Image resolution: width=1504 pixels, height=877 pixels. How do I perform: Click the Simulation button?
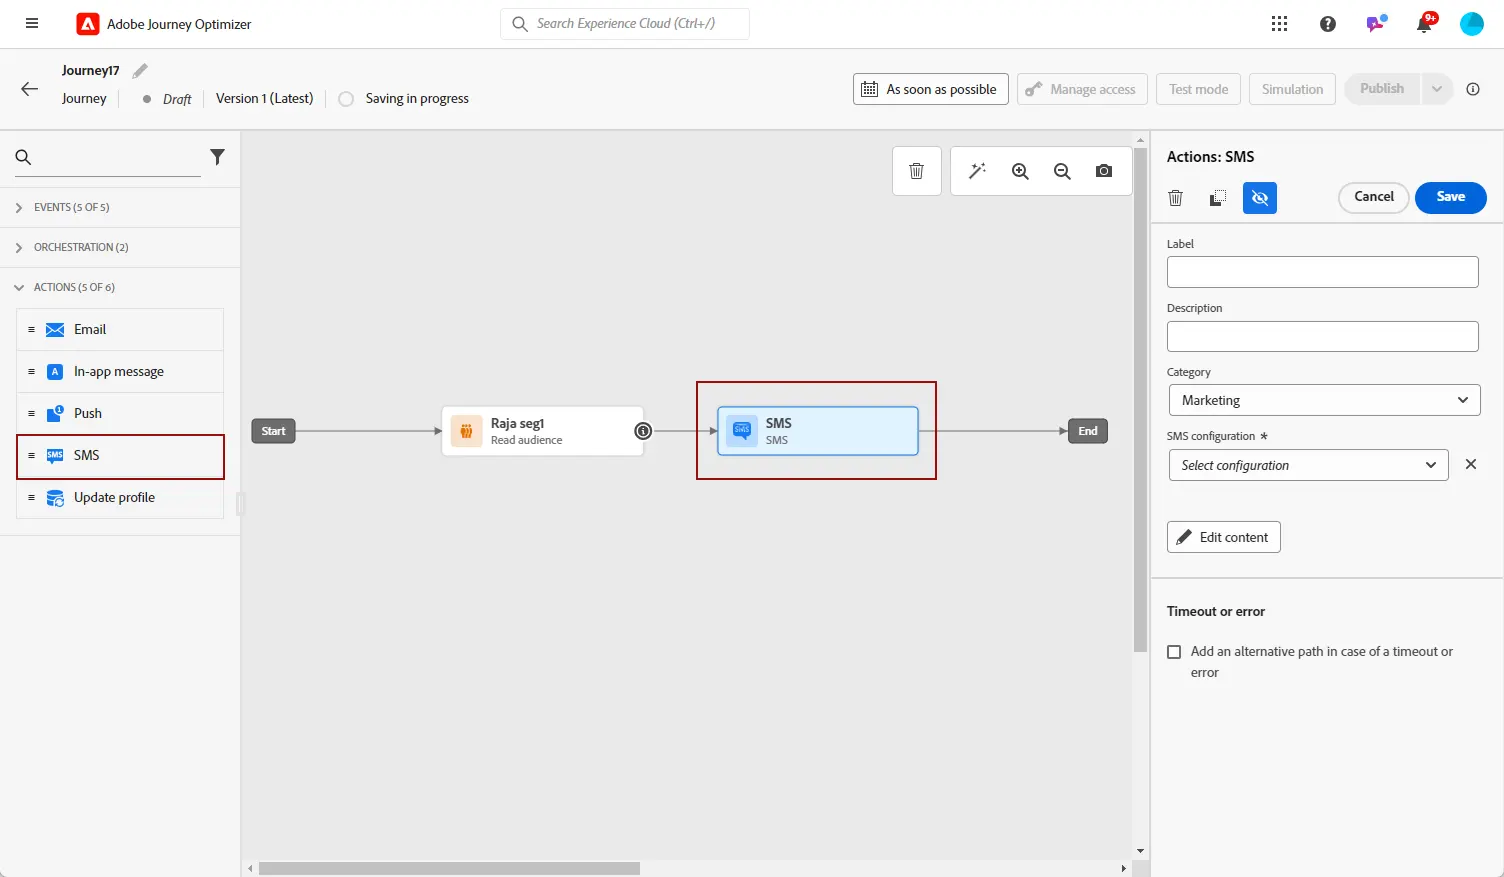[x=1292, y=89]
